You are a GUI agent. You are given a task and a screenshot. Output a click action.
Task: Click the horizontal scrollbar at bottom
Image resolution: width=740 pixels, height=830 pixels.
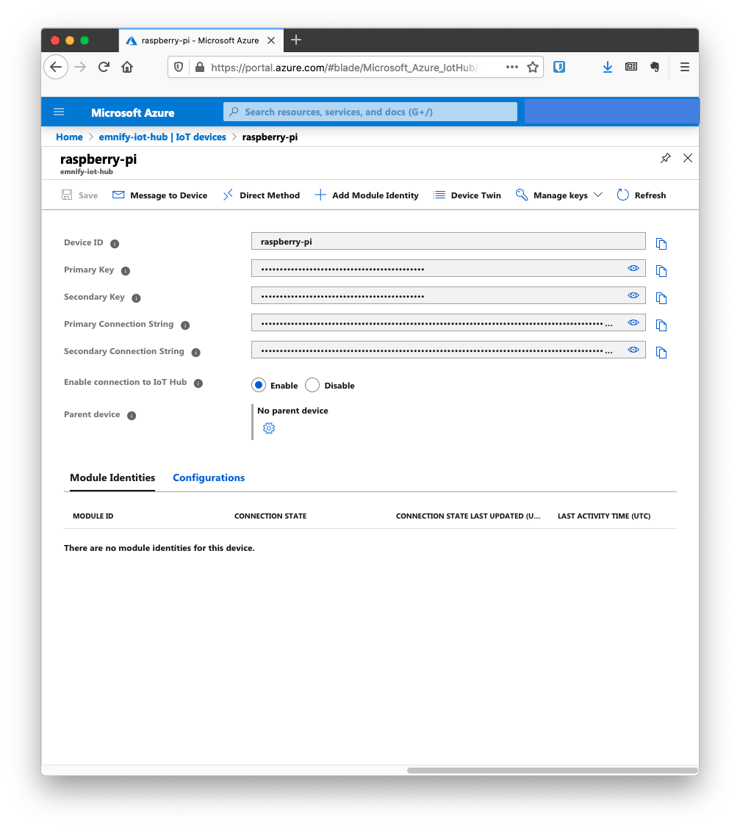[x=552, y=770]
